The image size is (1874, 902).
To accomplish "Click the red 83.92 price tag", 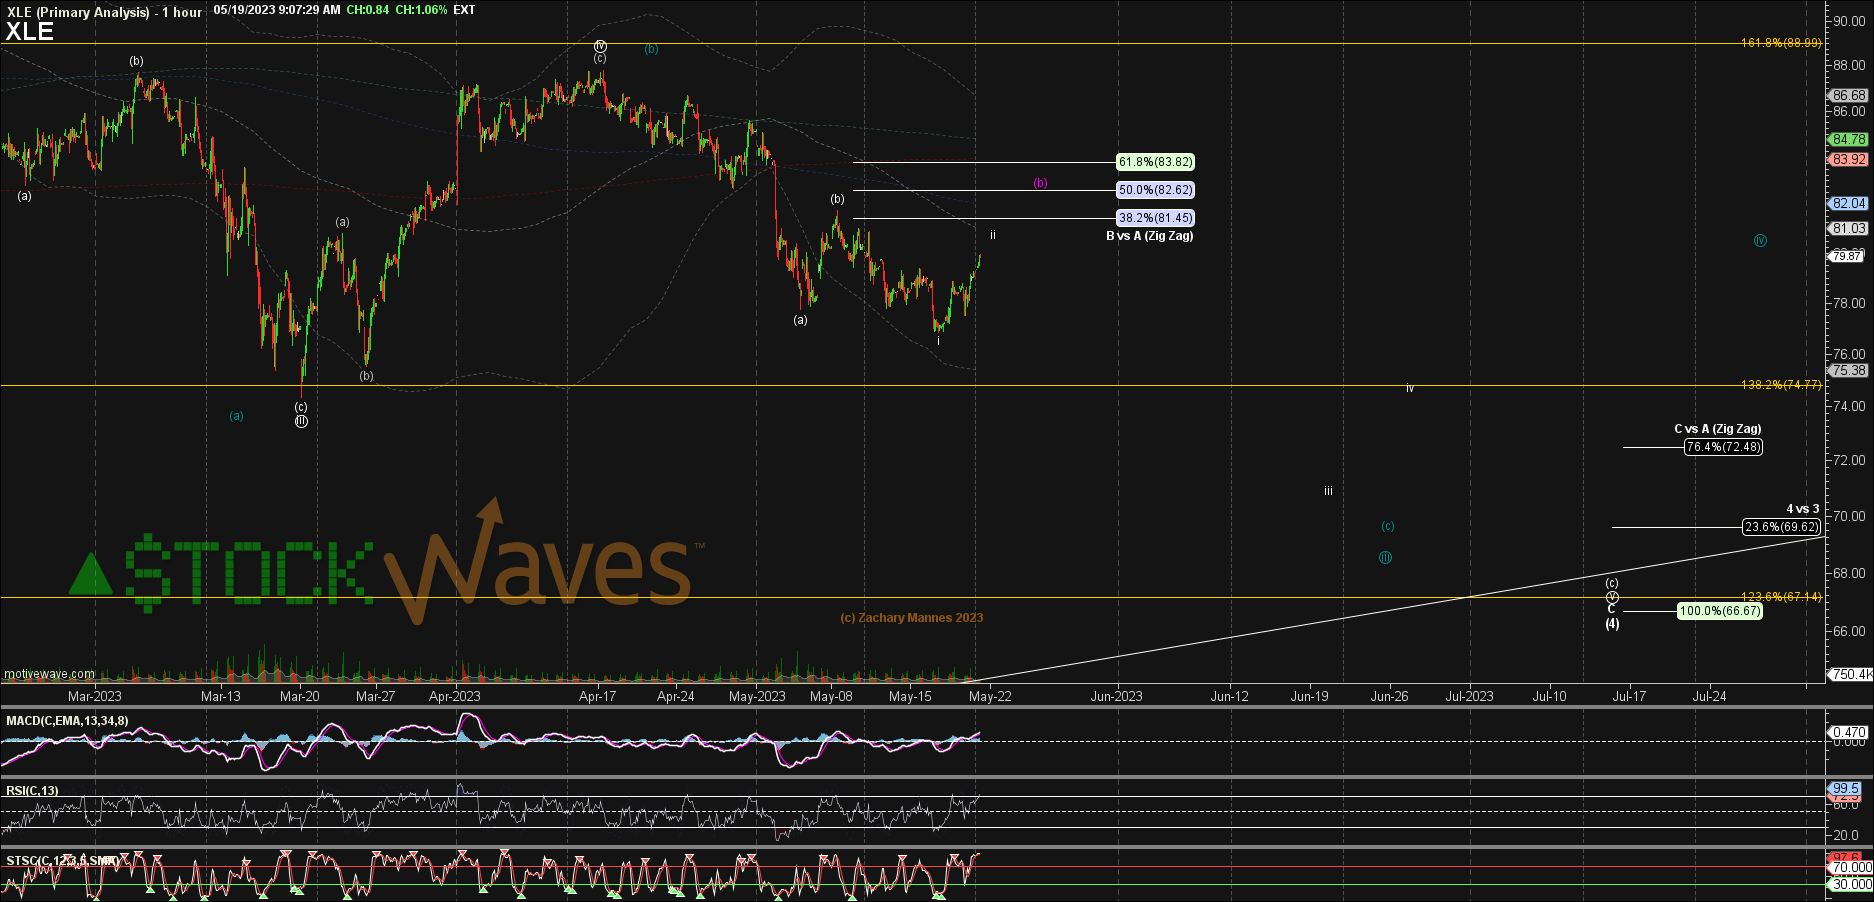I will point(1848,160).
